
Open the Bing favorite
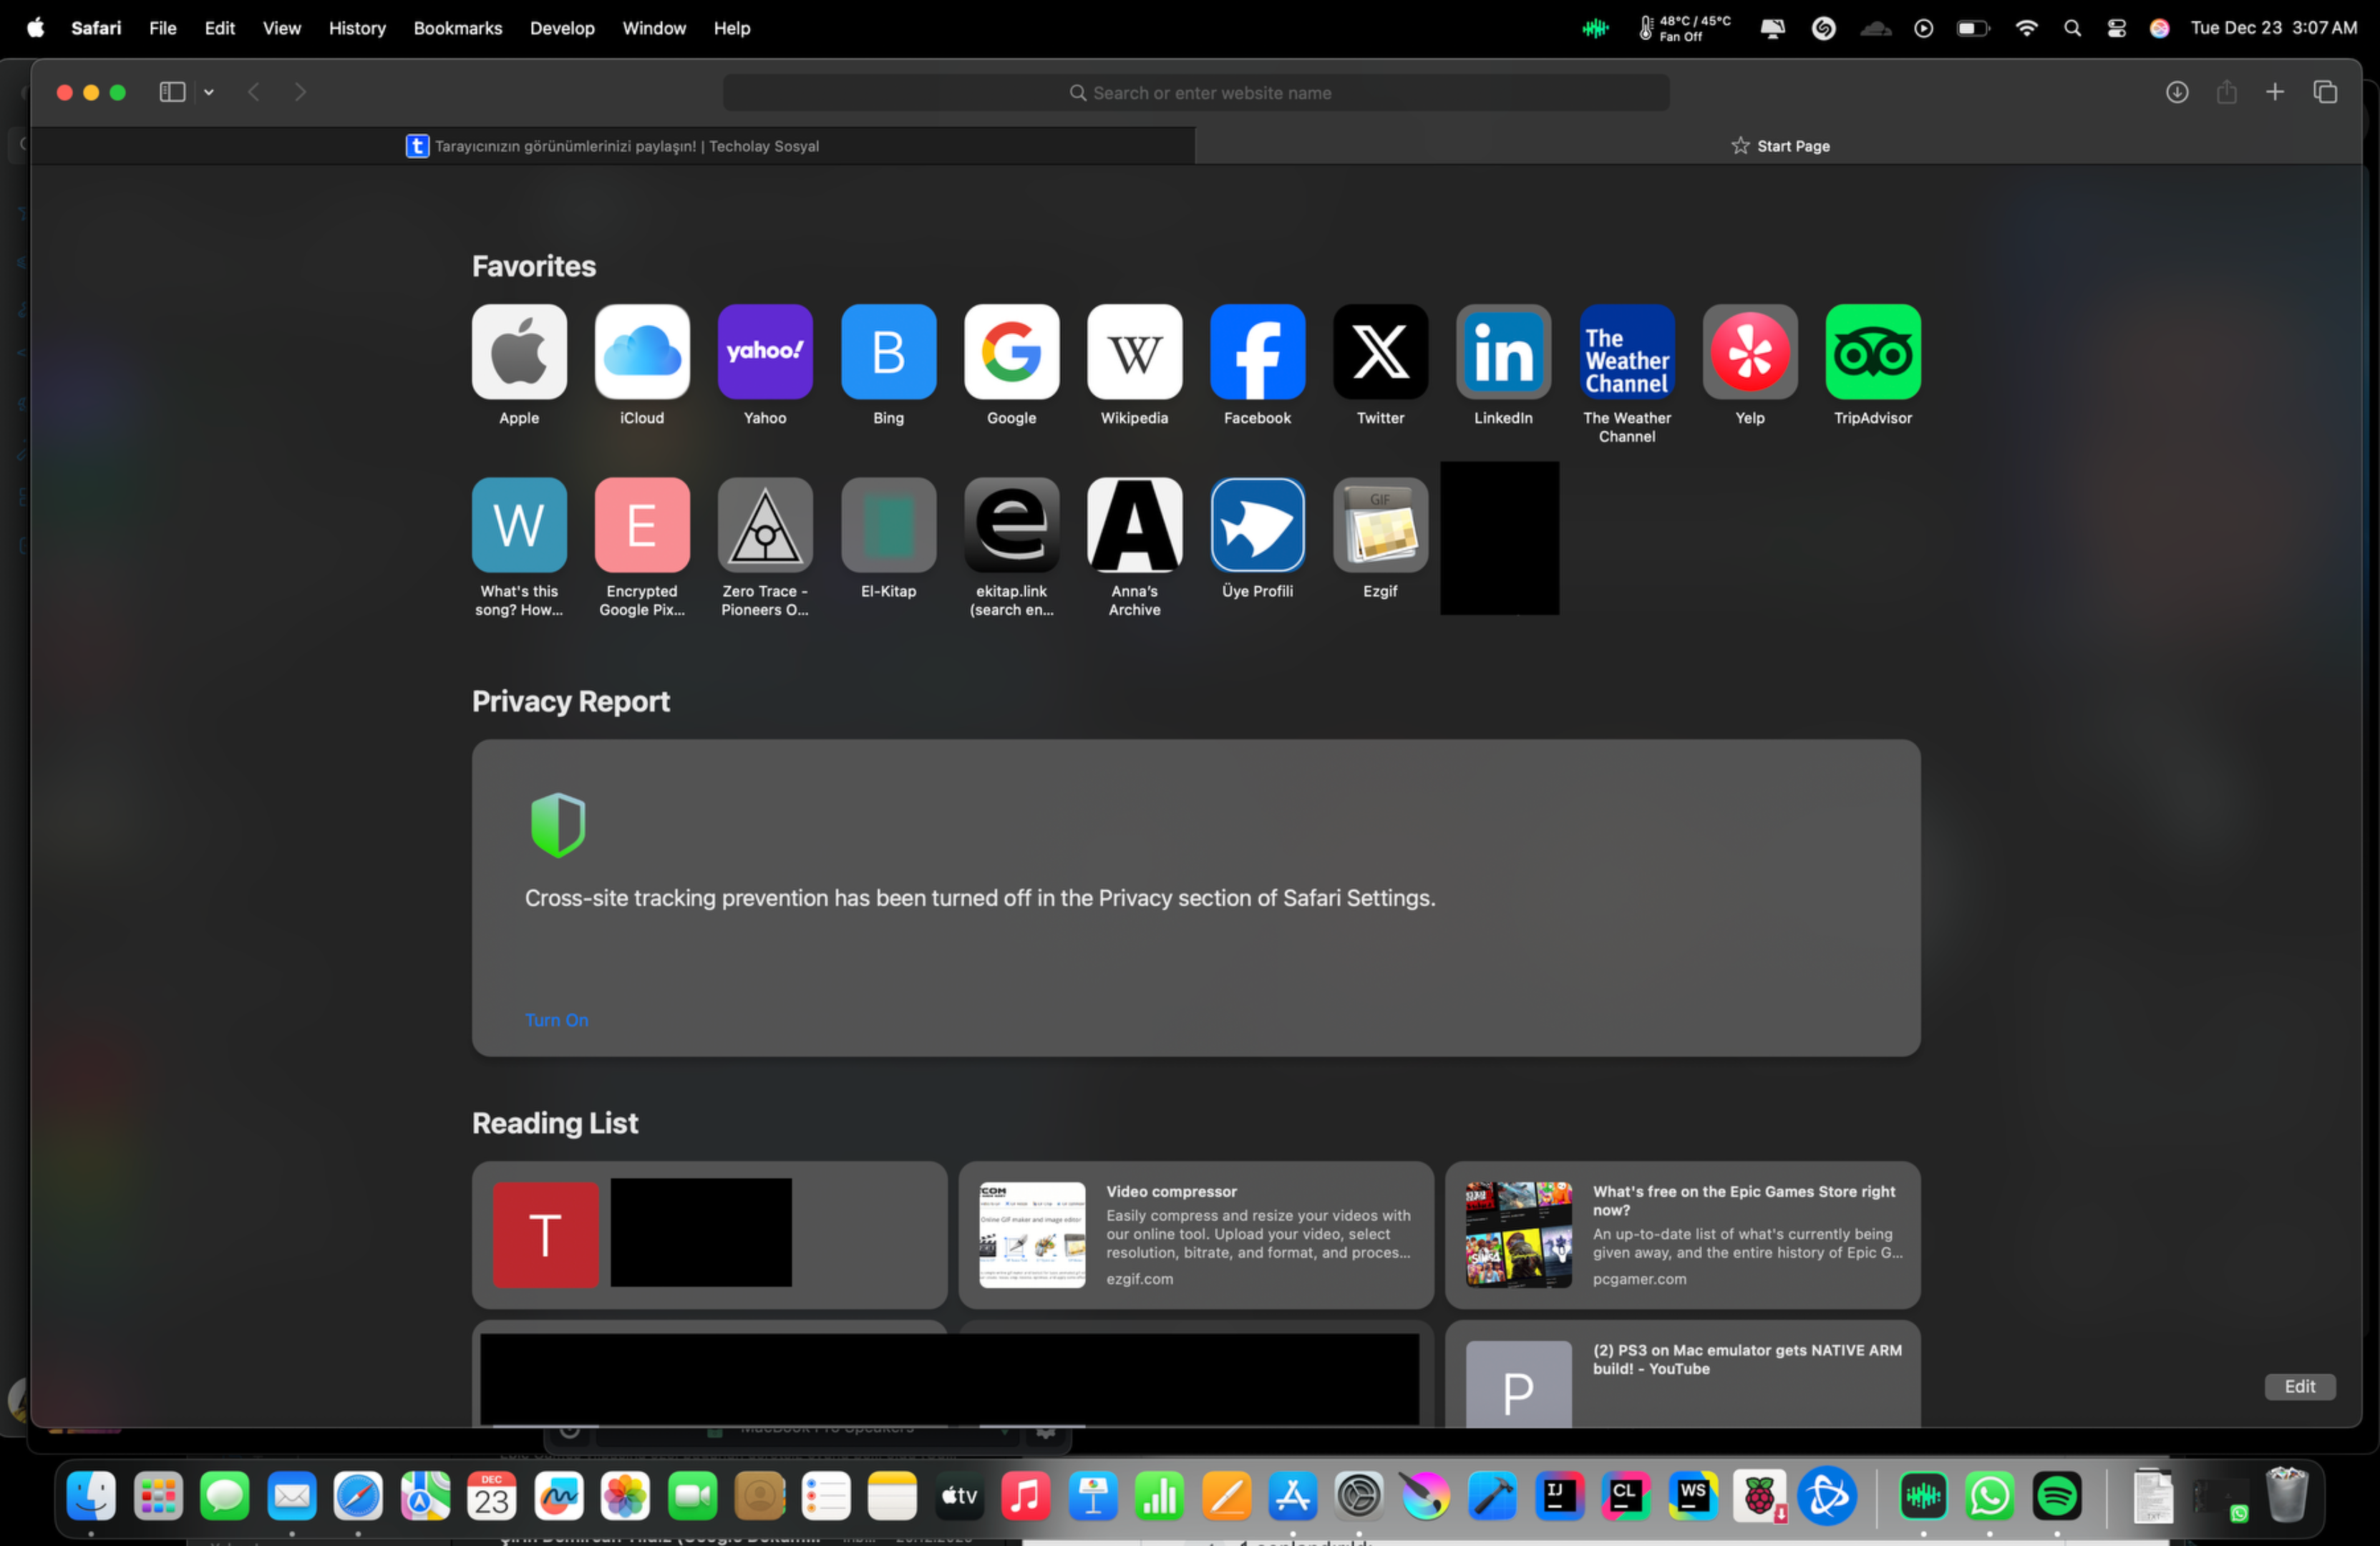pyautogui.click(x=888, y=351)
